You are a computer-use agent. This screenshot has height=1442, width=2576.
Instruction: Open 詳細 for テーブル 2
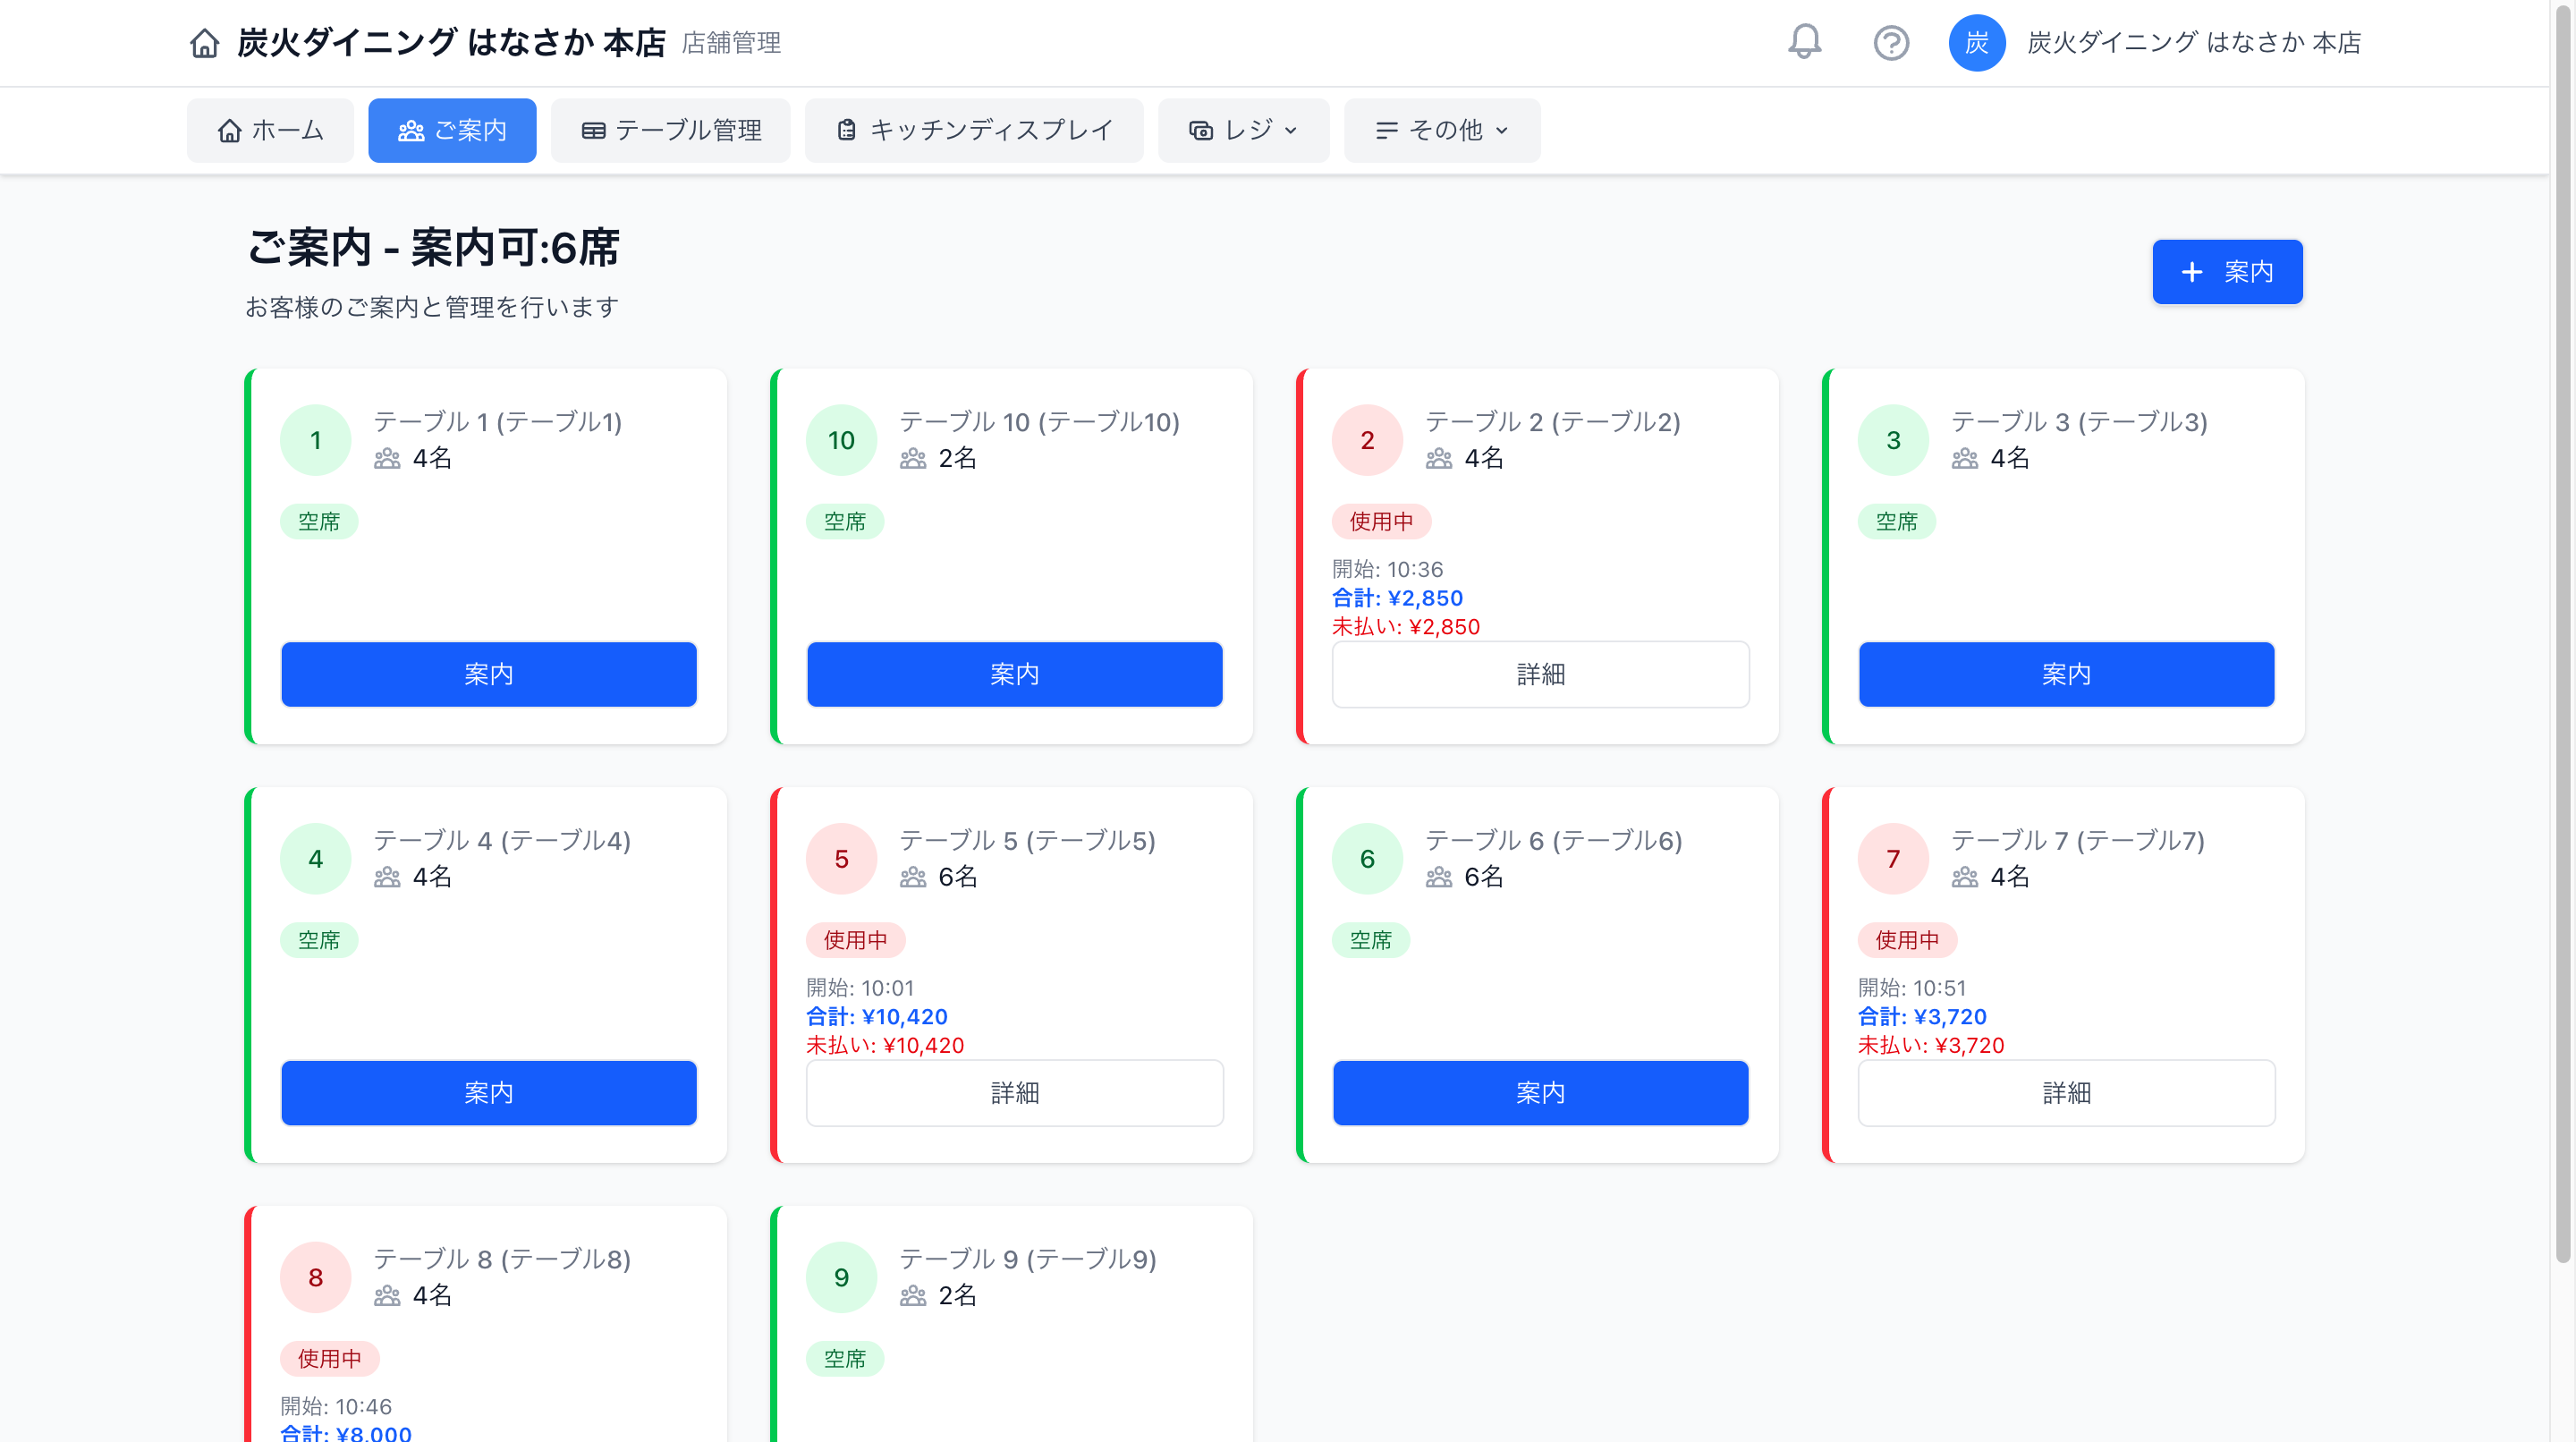(x=1540, y=675)
